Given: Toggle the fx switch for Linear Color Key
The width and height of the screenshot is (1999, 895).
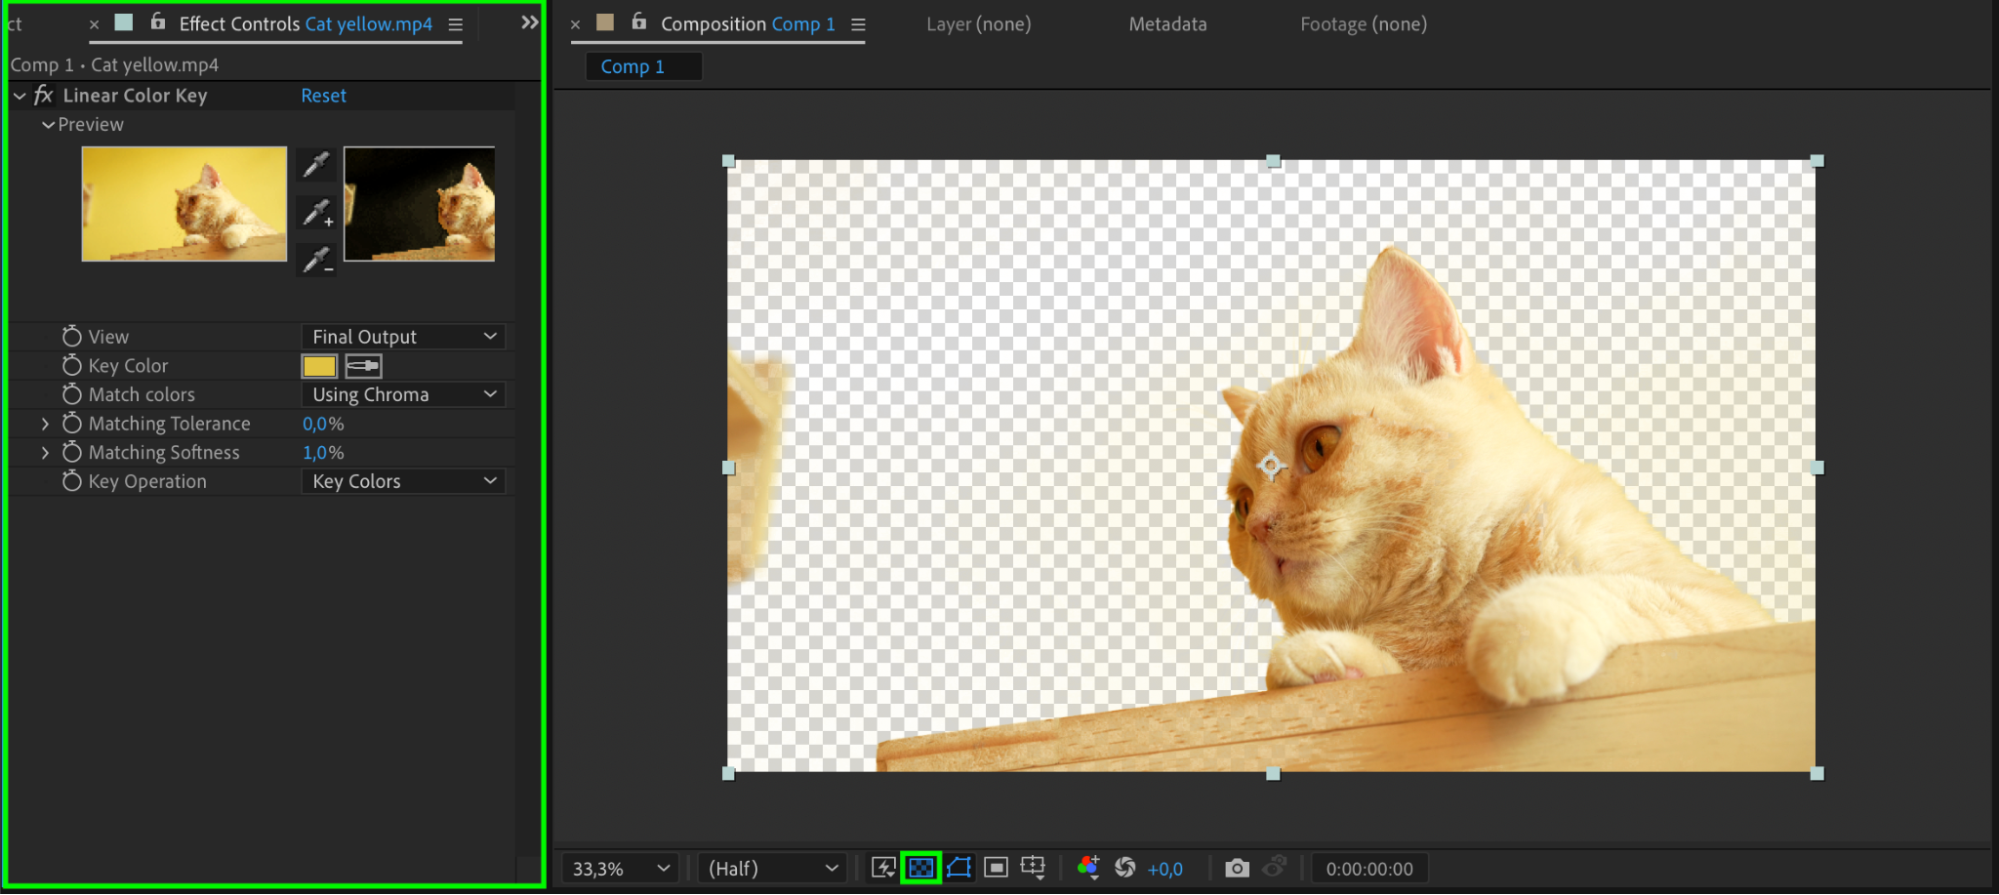Looking at the screenshot, I should [43, 96].
